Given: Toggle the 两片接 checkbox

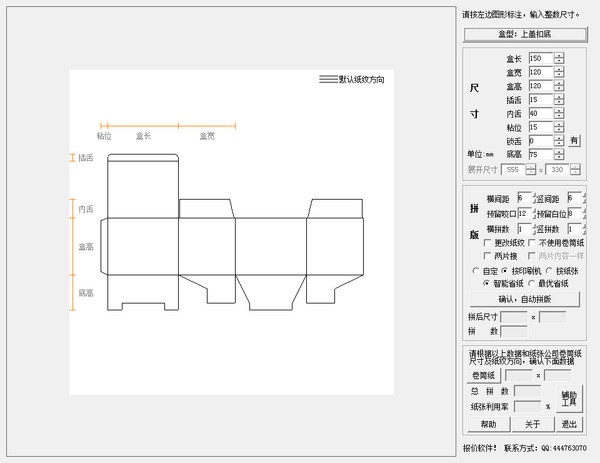Looking at the screenshot, I should [x=489, y=256].
